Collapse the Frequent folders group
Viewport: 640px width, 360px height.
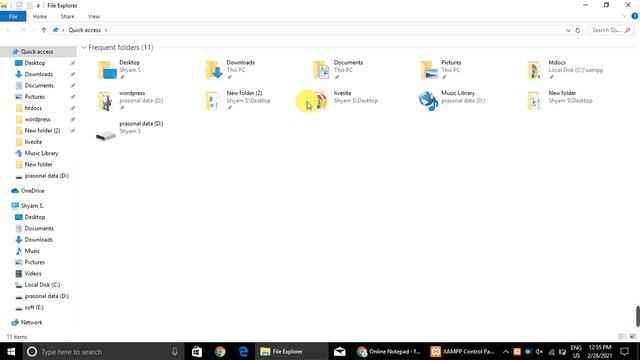tap(84, 47)
